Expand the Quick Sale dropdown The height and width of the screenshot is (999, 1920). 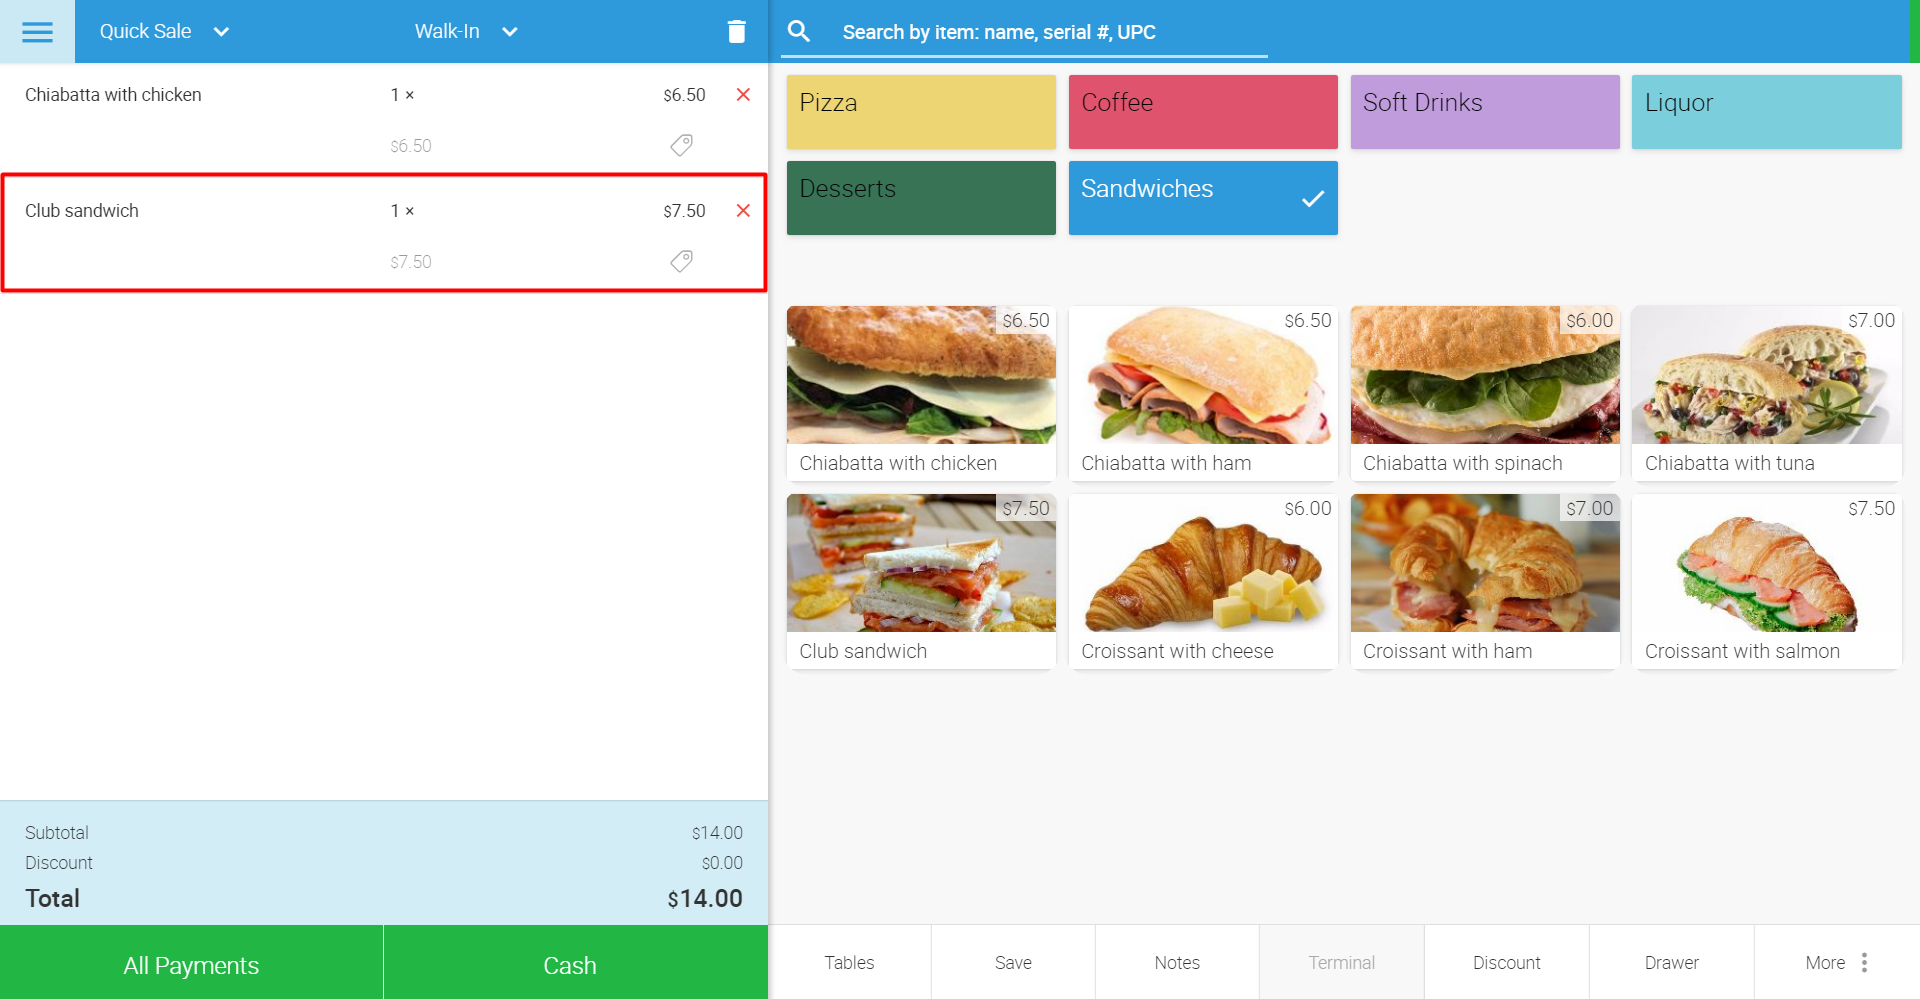[165, 32]
